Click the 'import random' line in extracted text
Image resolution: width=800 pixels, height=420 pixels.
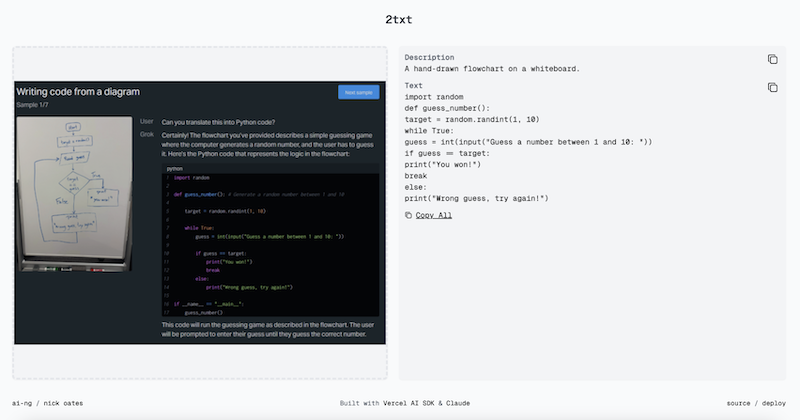click(435, 97)
